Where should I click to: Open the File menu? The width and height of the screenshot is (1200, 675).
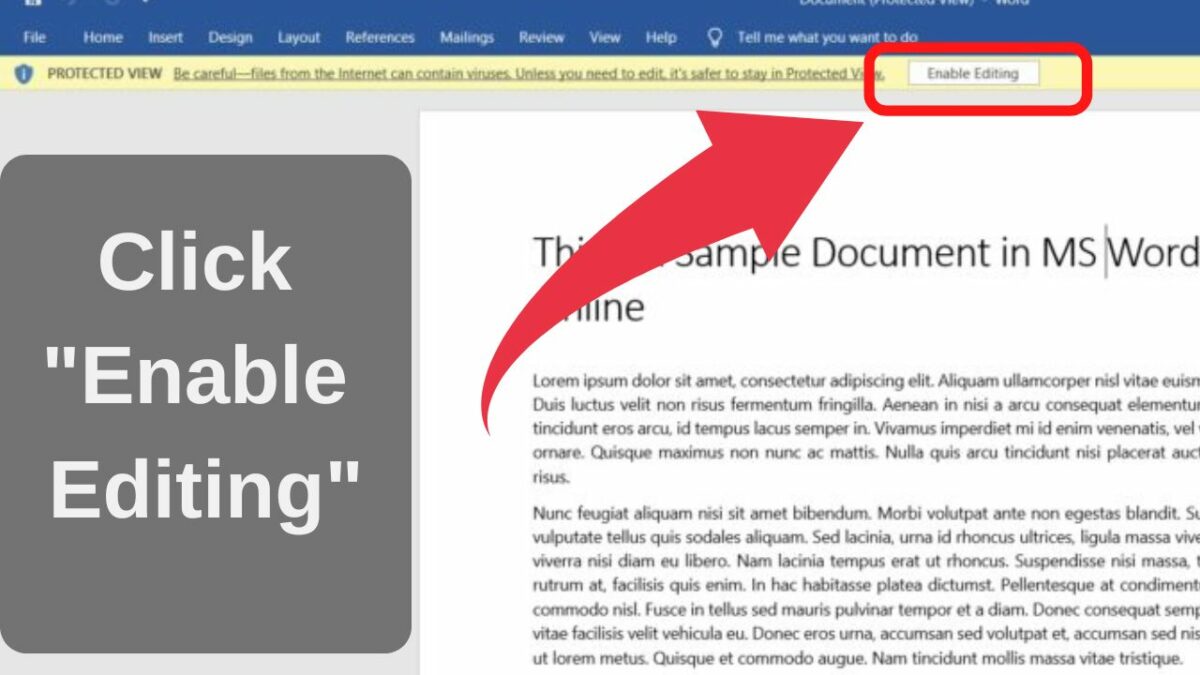pyautogui.click(x=34, y=37)
